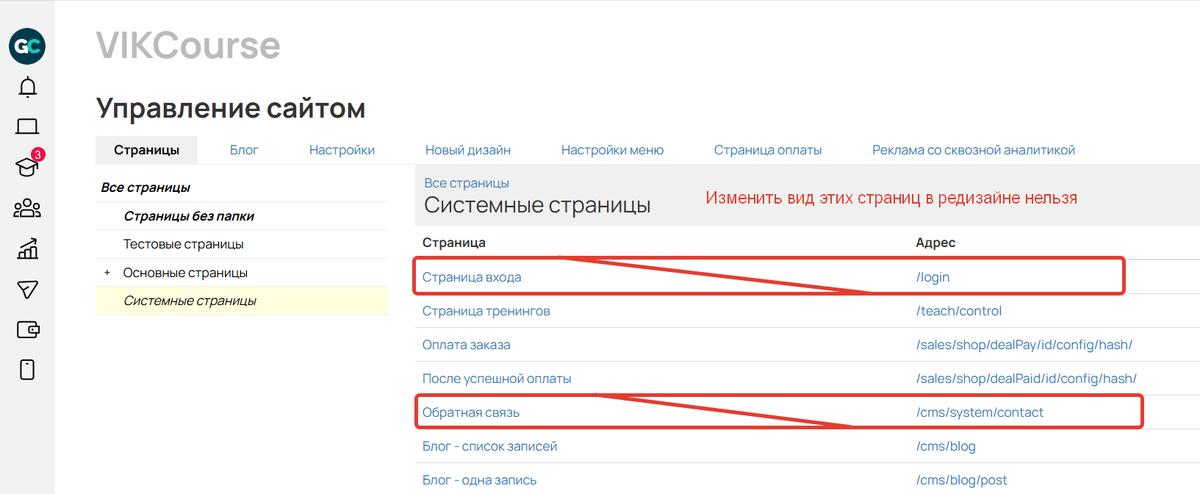Select Страницы без папки folder
1200x494 pixels.
point(188,215)
